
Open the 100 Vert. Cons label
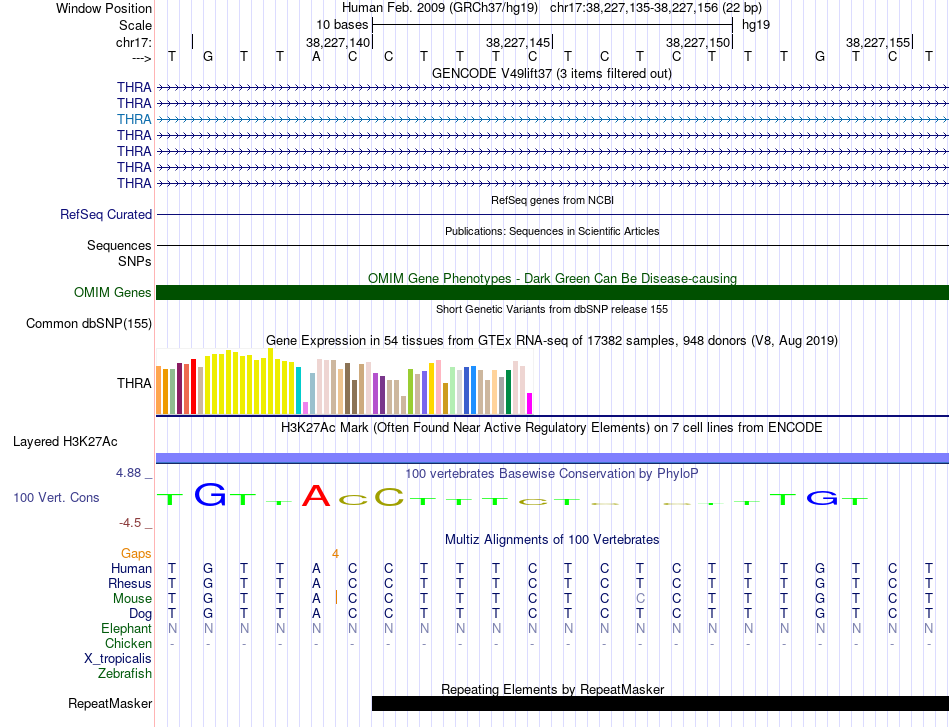(56, 497)
